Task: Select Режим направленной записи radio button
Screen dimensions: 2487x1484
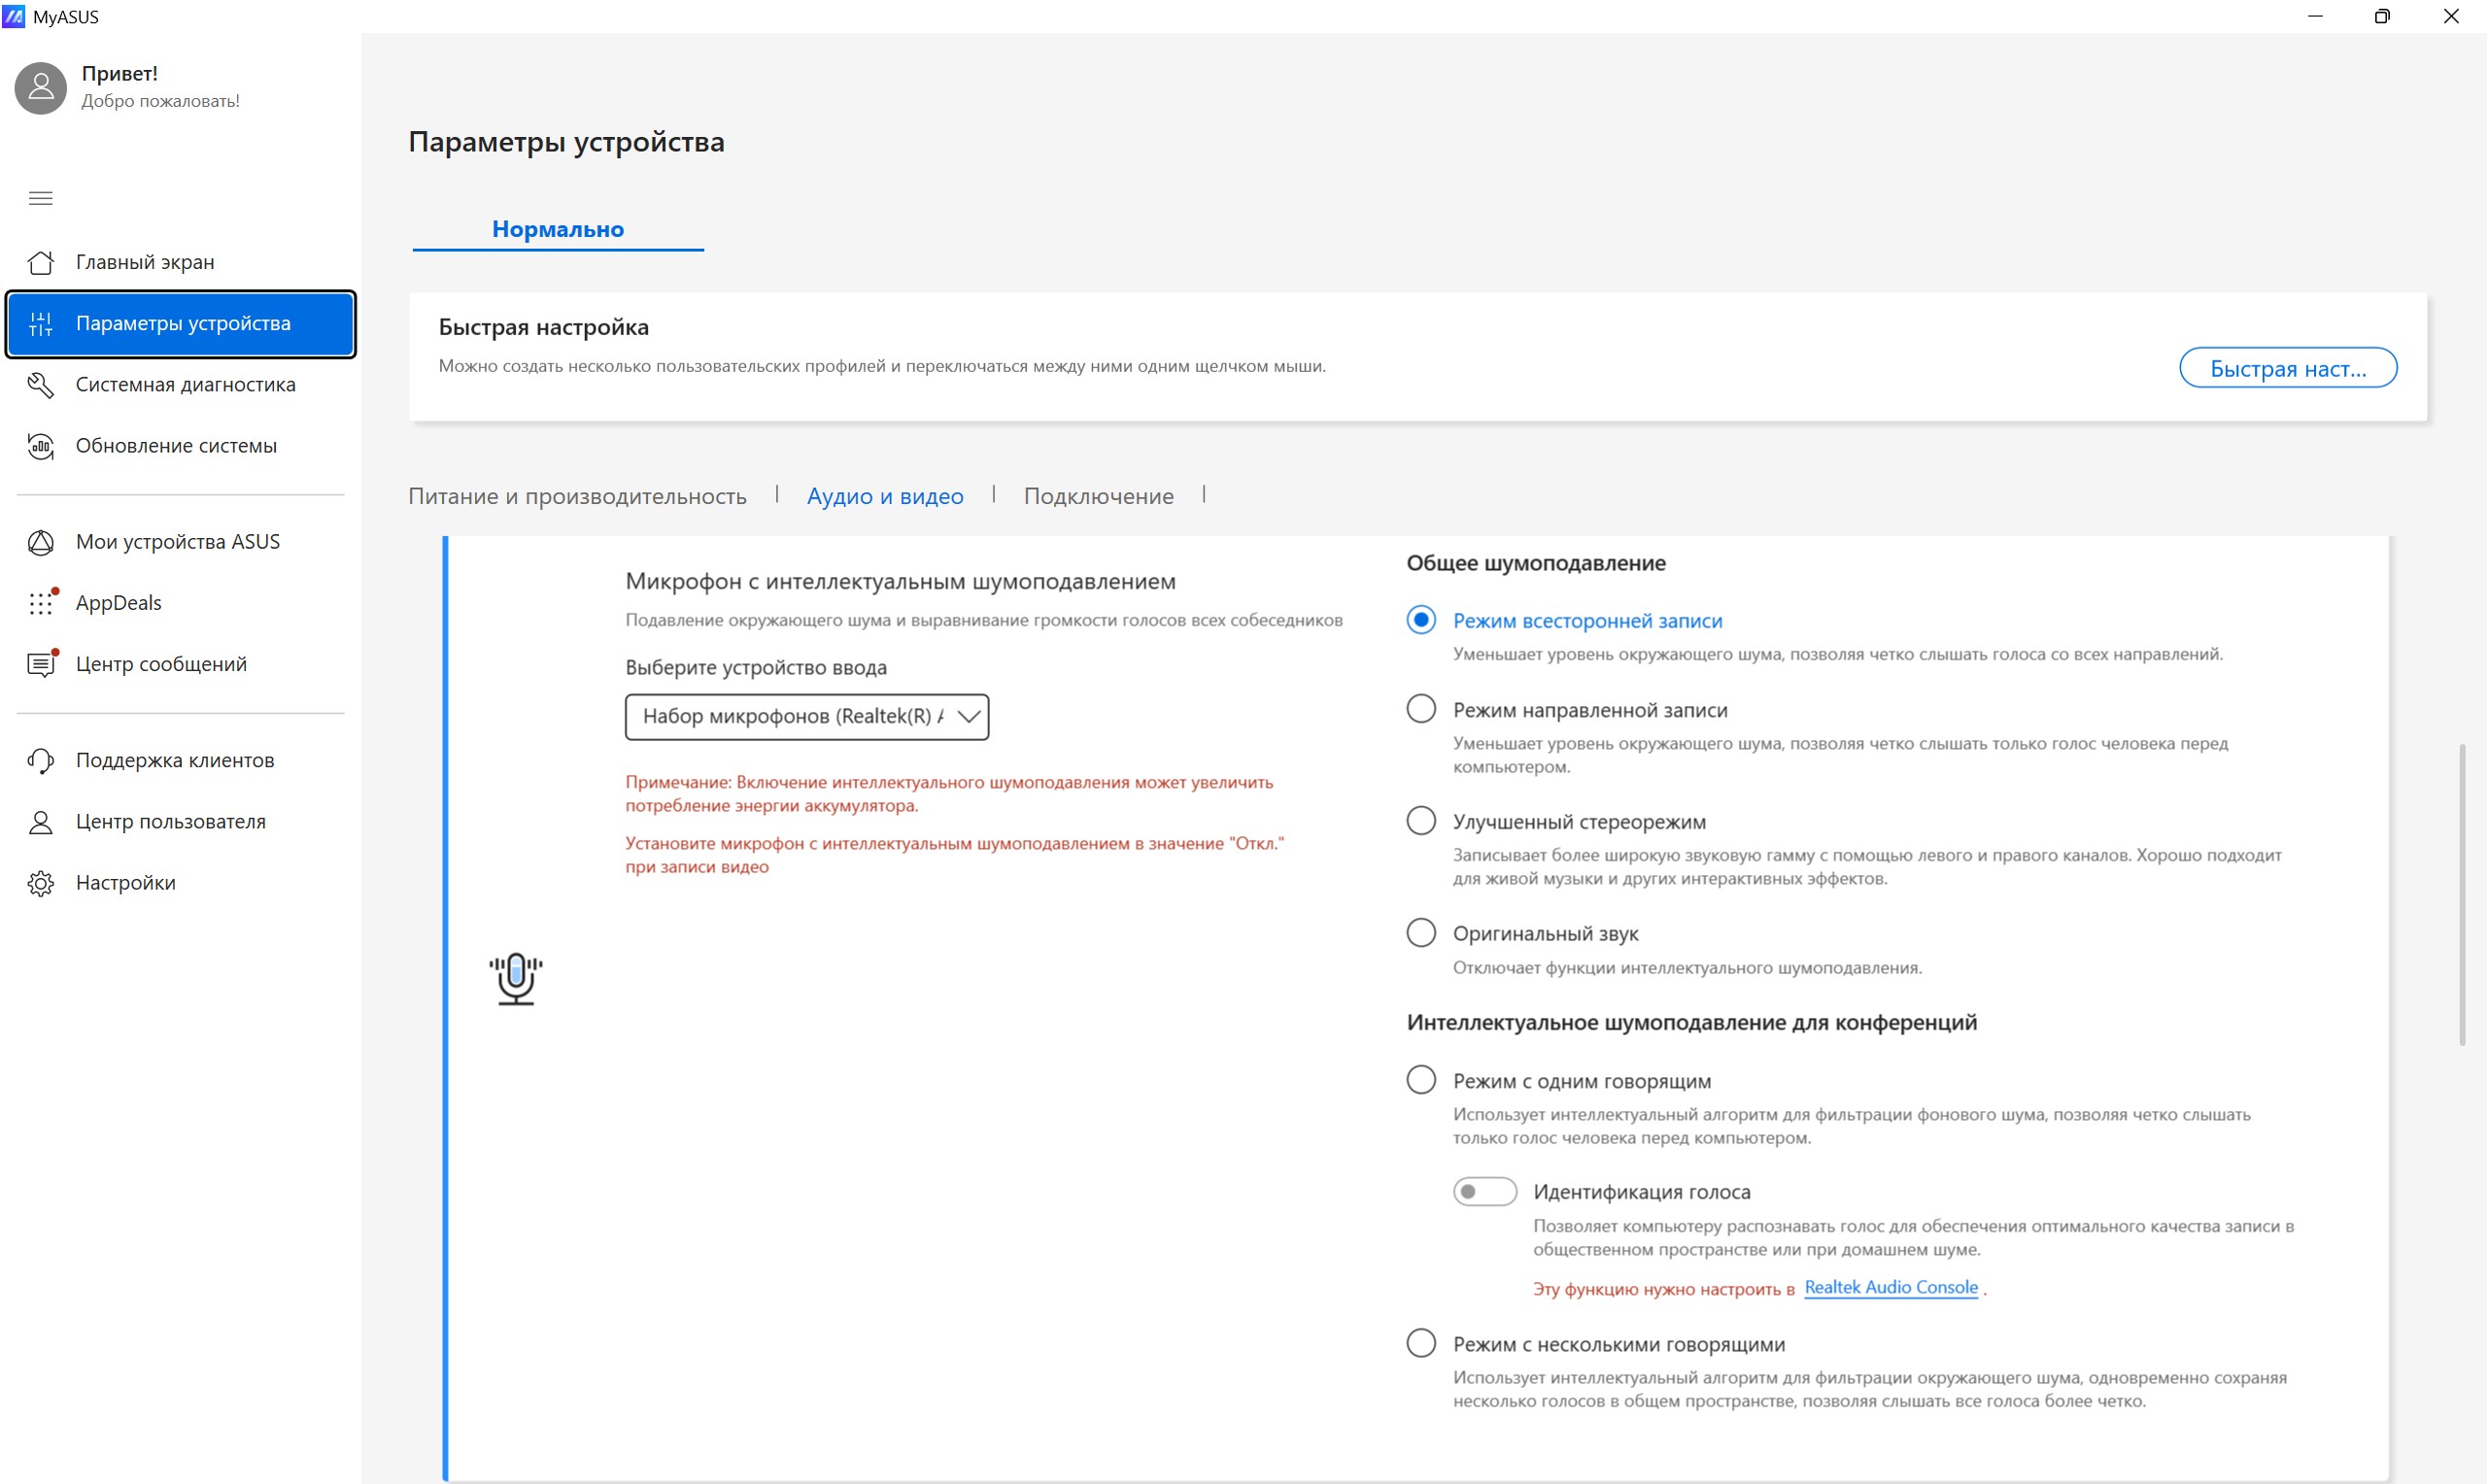Action: (x=1421, y=709)
